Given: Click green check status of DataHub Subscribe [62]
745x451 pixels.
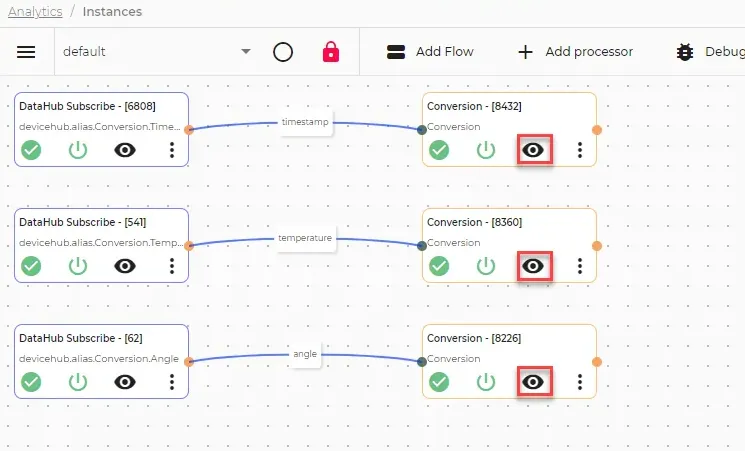Looking at the screenshot, I should pyautogui.click(x=31, y=382).
